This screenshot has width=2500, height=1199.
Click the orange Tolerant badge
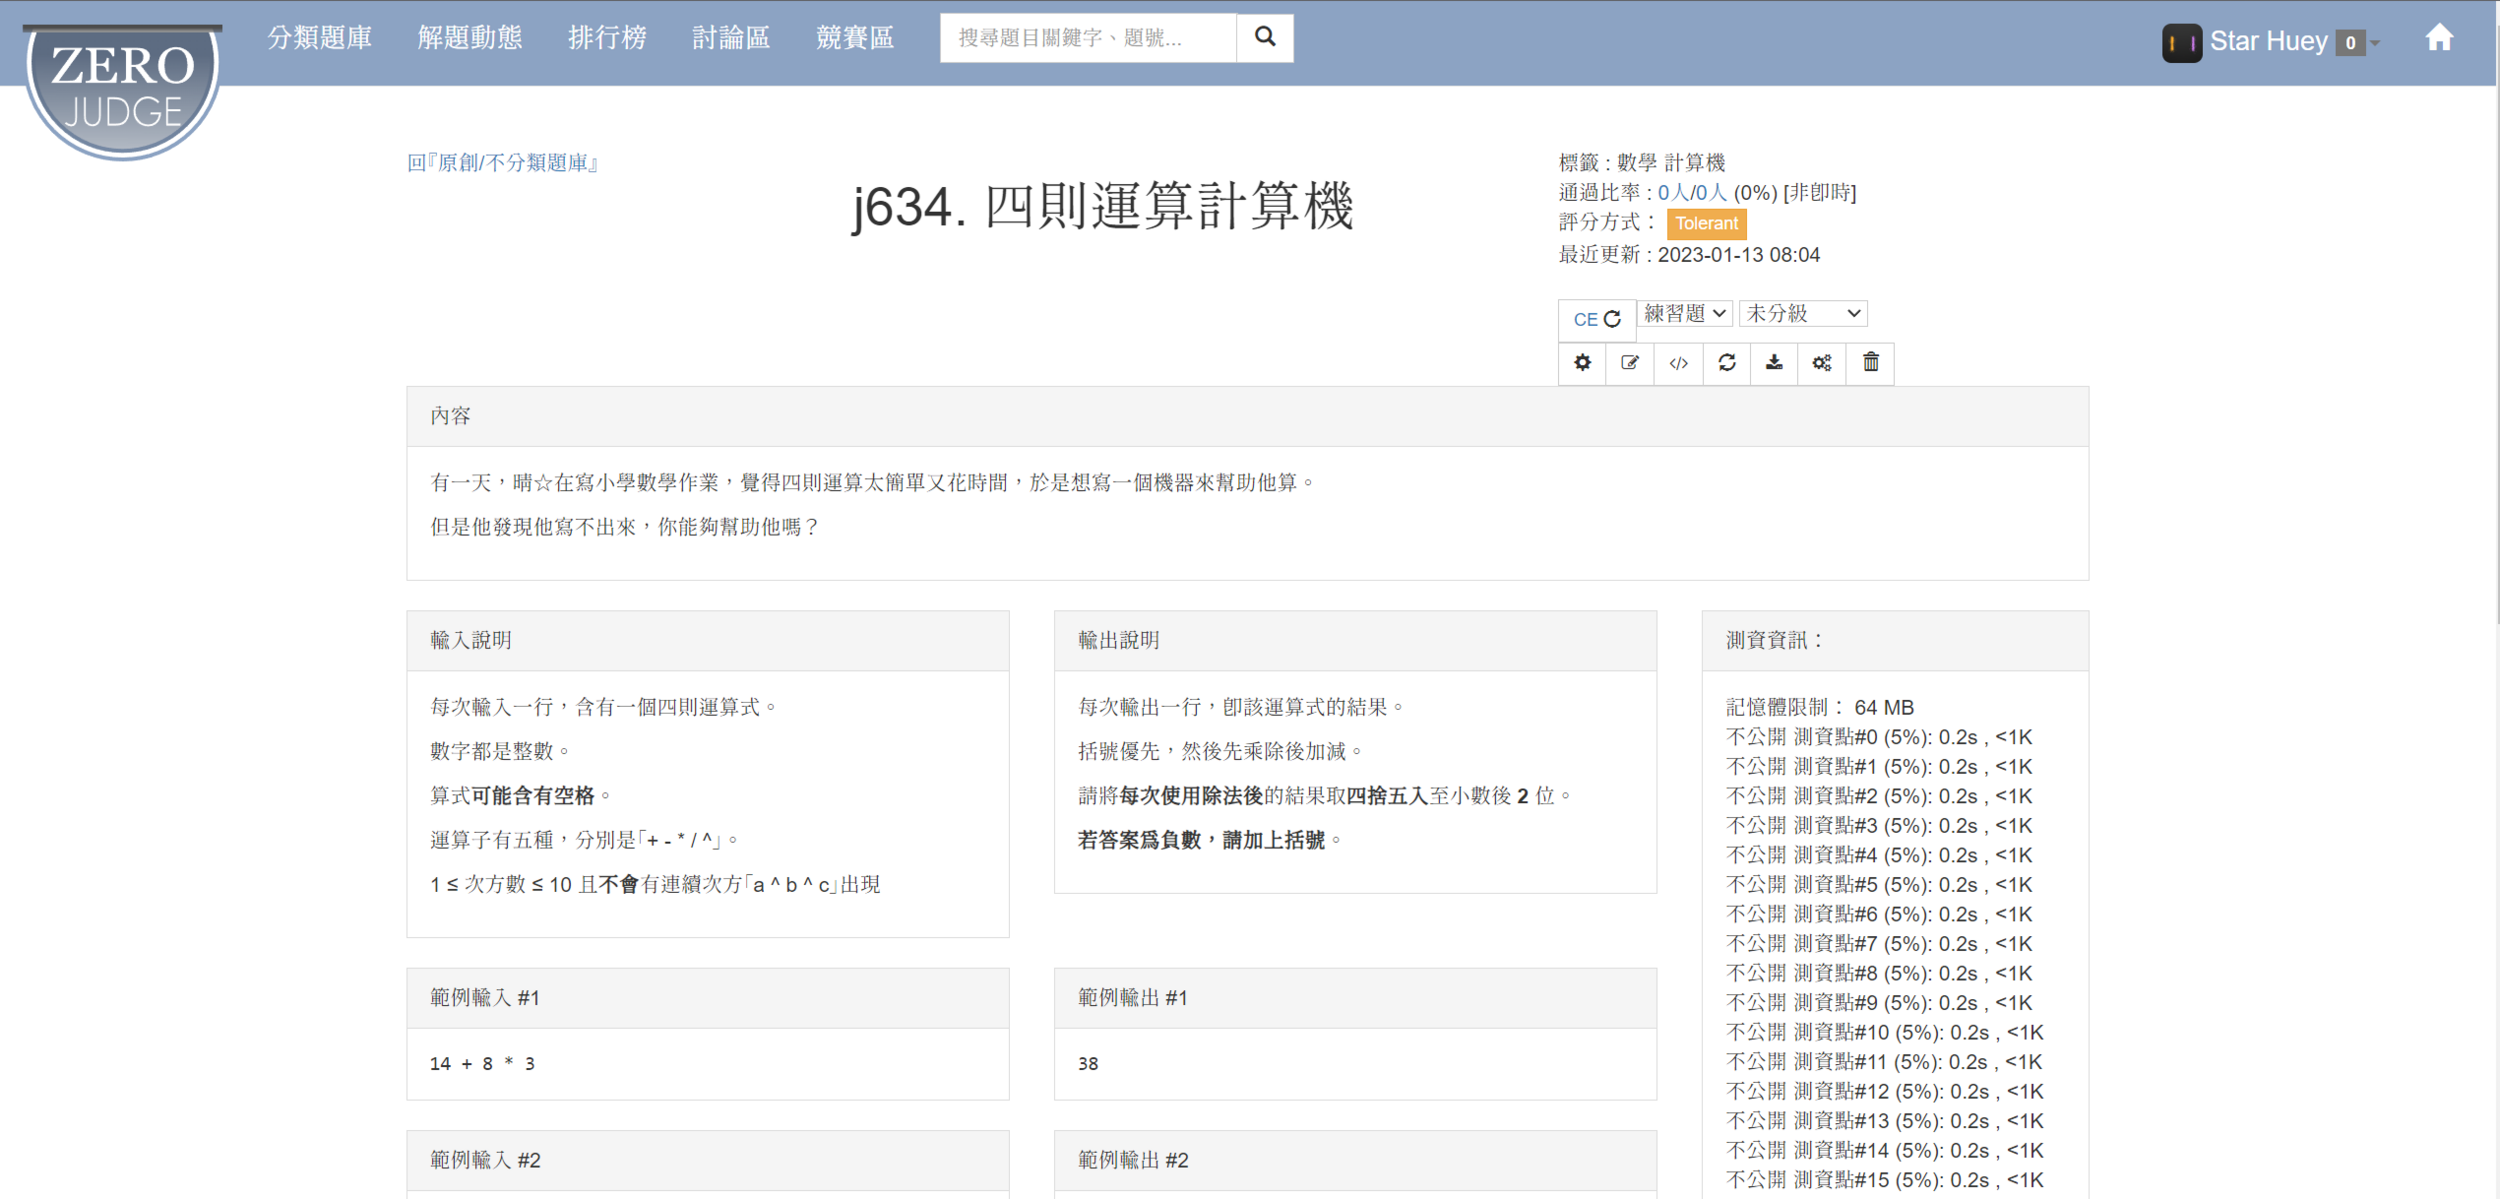[x=1706, y=224]
